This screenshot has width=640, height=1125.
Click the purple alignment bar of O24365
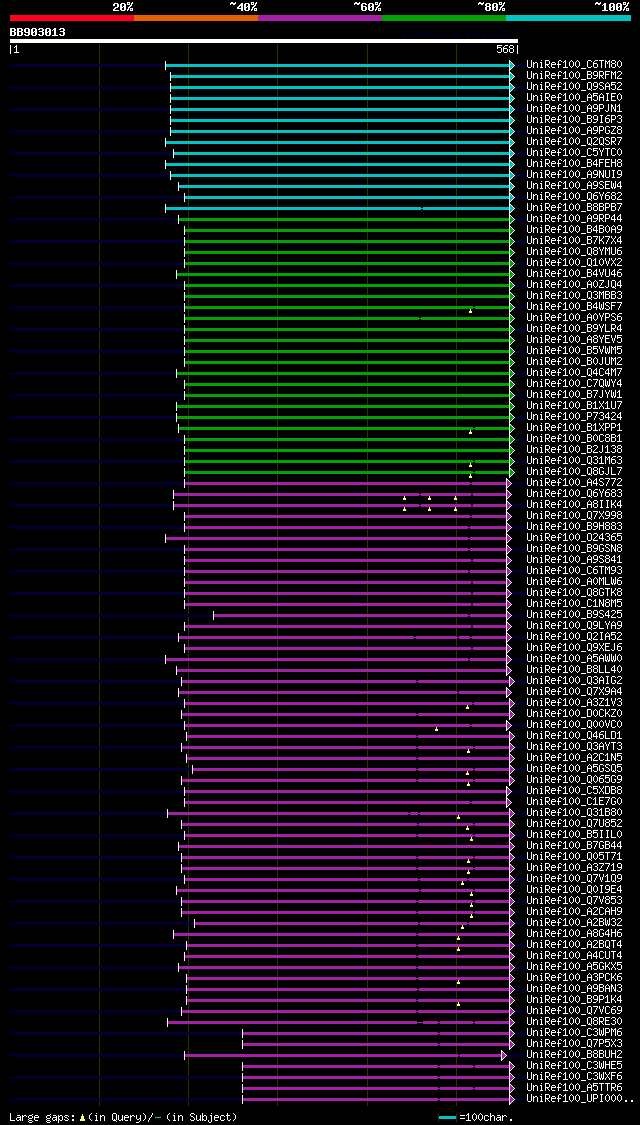click(x=336, y=537)
